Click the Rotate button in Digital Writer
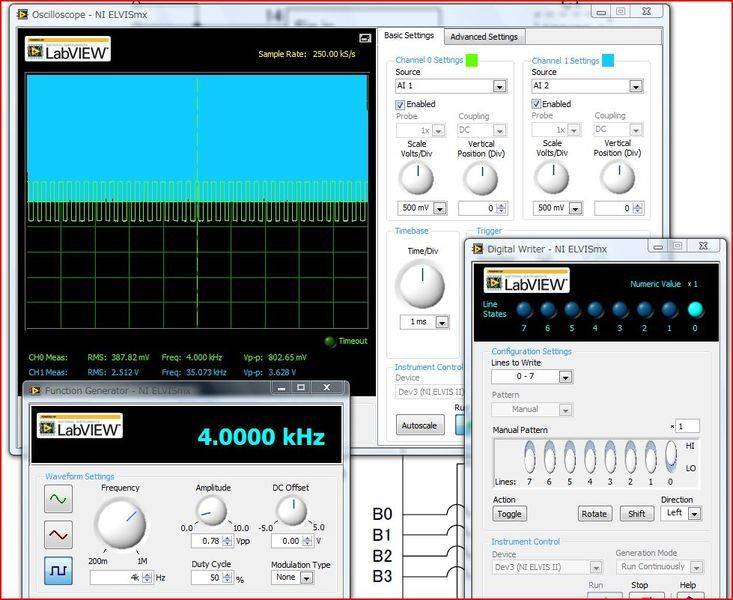 pos(595,514)
